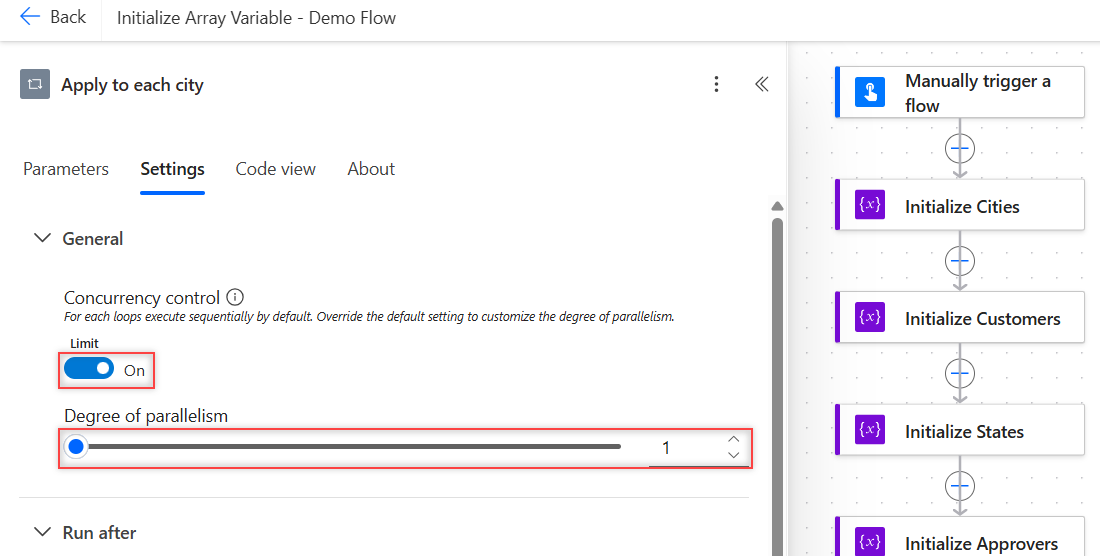Click the Apply to each city heading
This screenshot has height=556, width=1100.
132,85
